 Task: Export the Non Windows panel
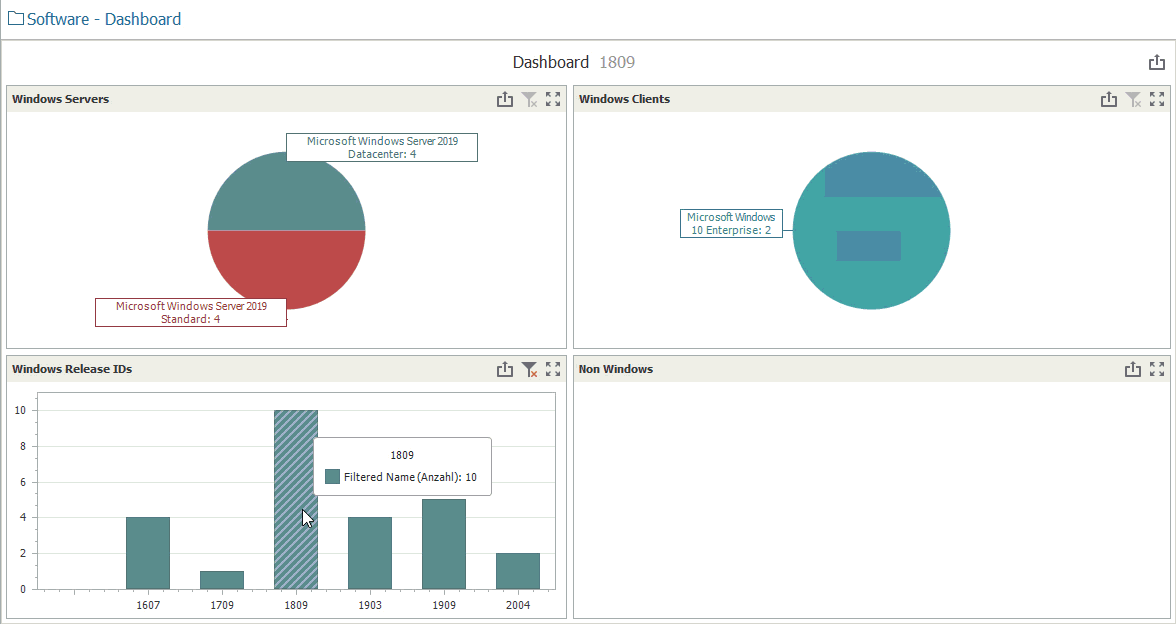[1132, 369]
